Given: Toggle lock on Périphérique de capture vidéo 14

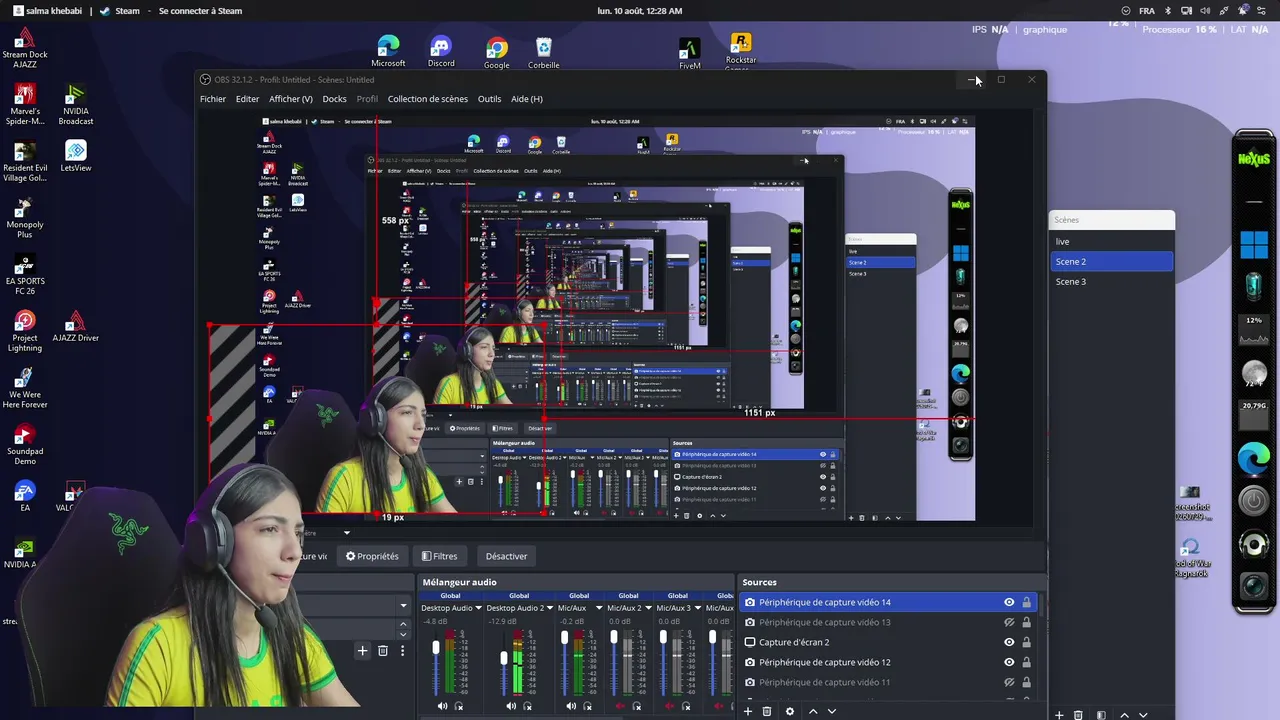Looking at the screenshot, I should pos(1026,602).
